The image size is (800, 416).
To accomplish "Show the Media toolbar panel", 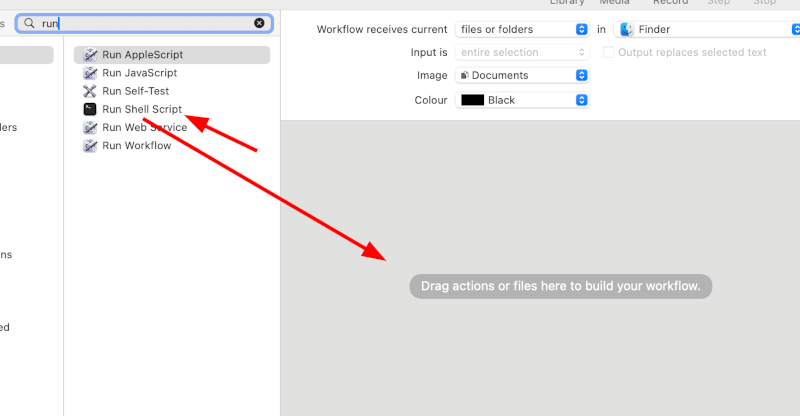I will (614, 3).
